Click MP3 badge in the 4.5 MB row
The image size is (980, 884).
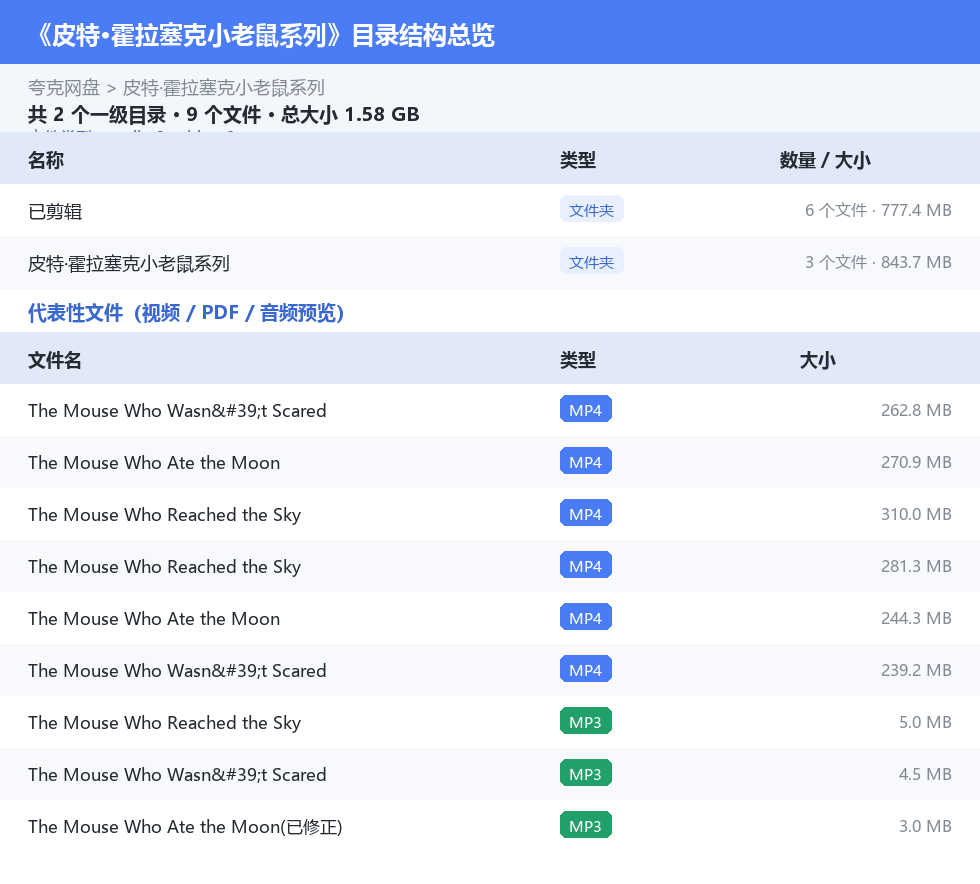coord(586,773)
